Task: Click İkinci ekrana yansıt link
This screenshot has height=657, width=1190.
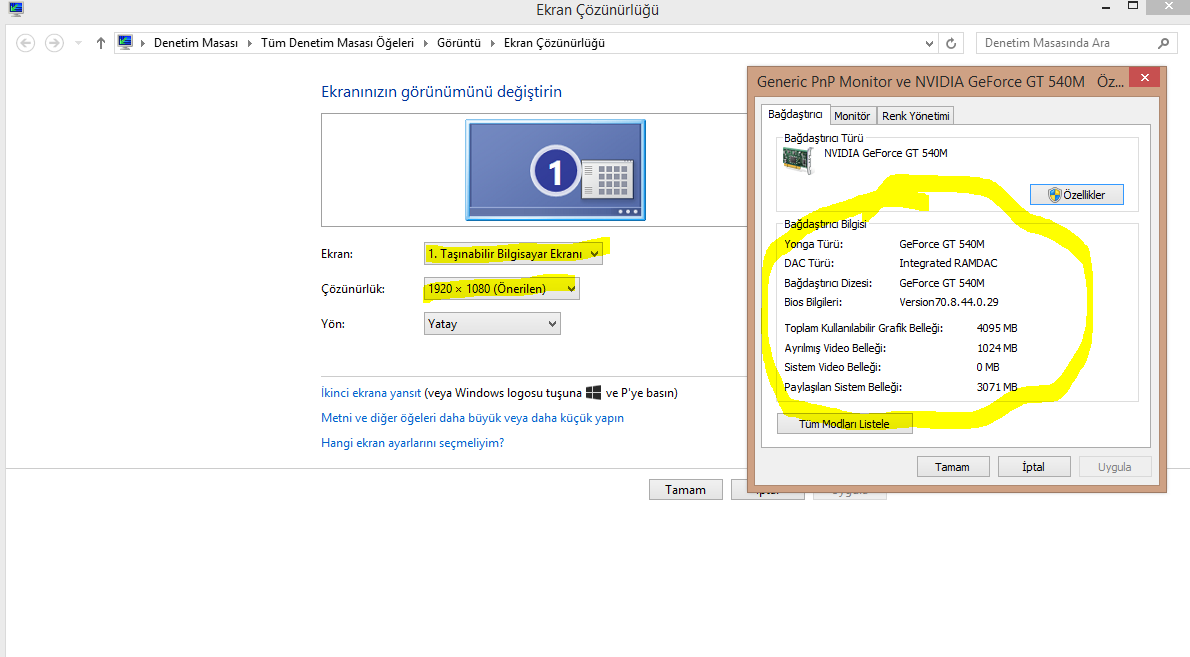Action: click(x=370, y=393)
